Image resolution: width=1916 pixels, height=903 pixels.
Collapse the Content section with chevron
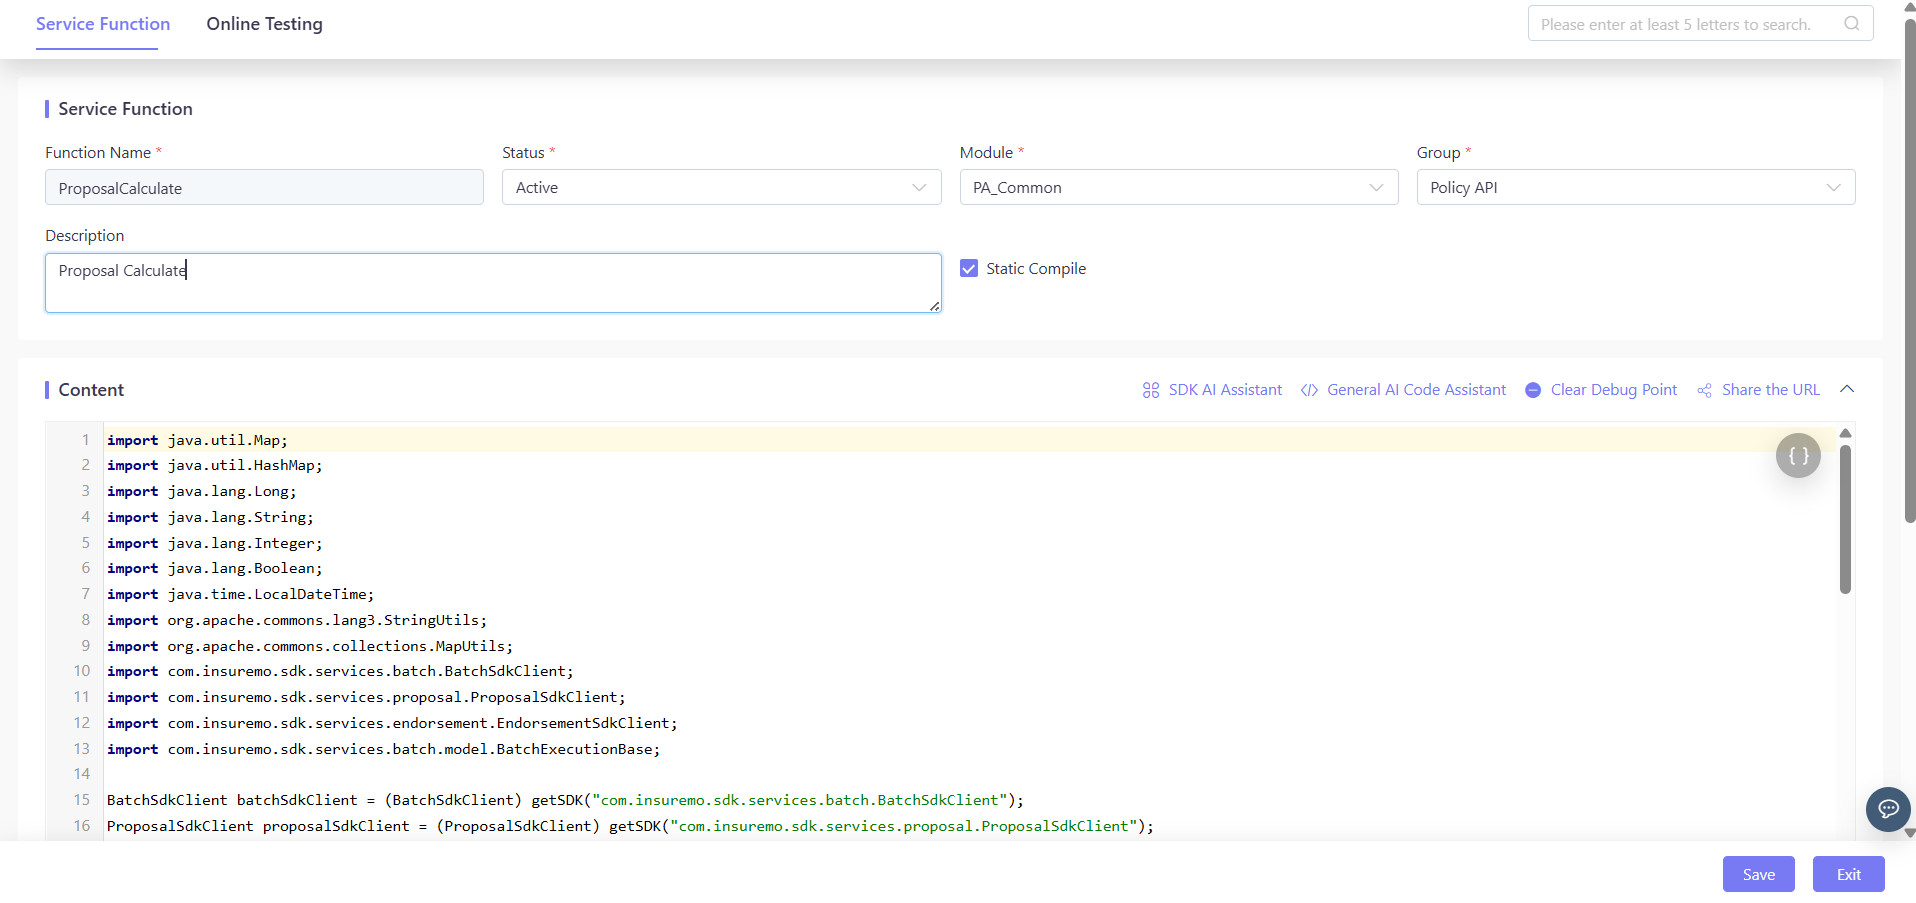click(1847, 389)
